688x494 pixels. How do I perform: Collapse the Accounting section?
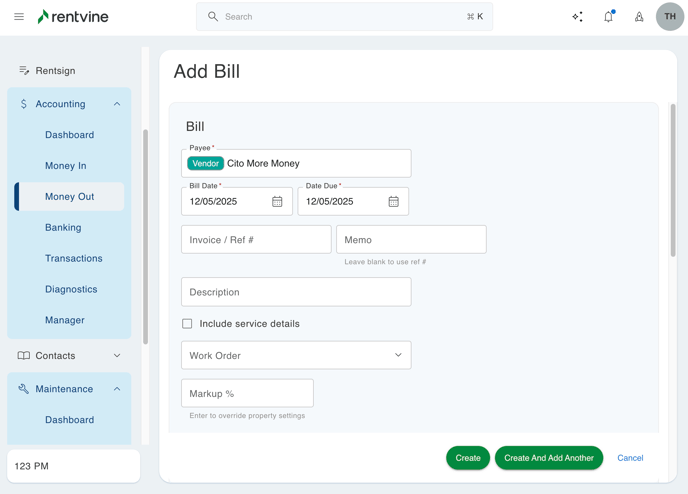coord(117,104)
